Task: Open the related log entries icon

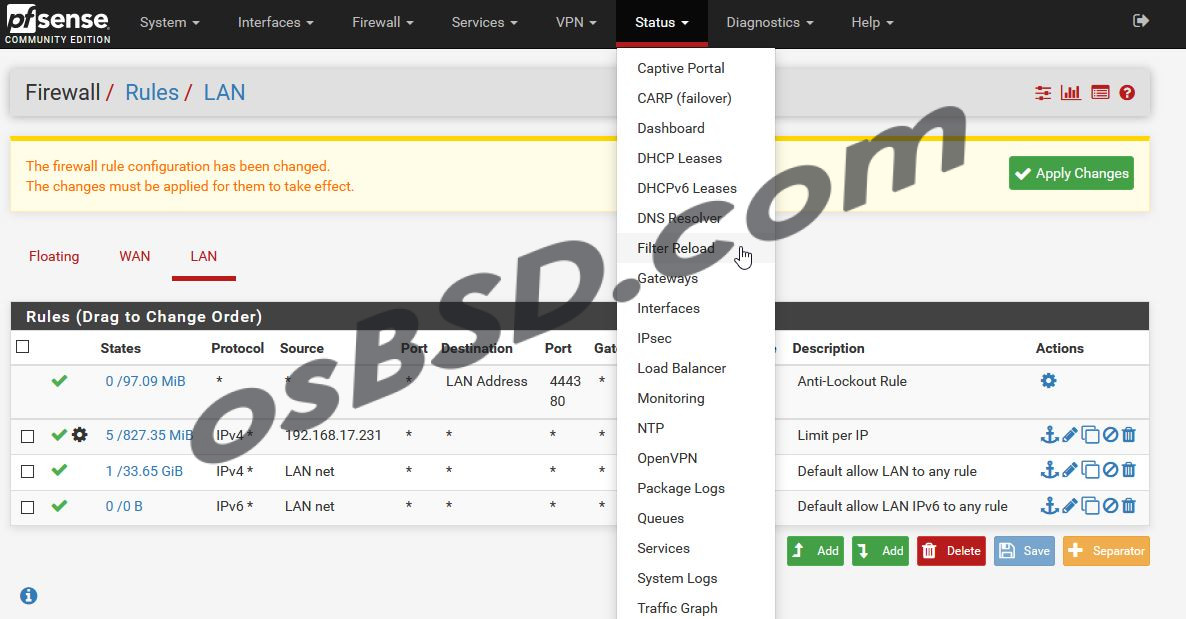Action: click(1100, 92)
